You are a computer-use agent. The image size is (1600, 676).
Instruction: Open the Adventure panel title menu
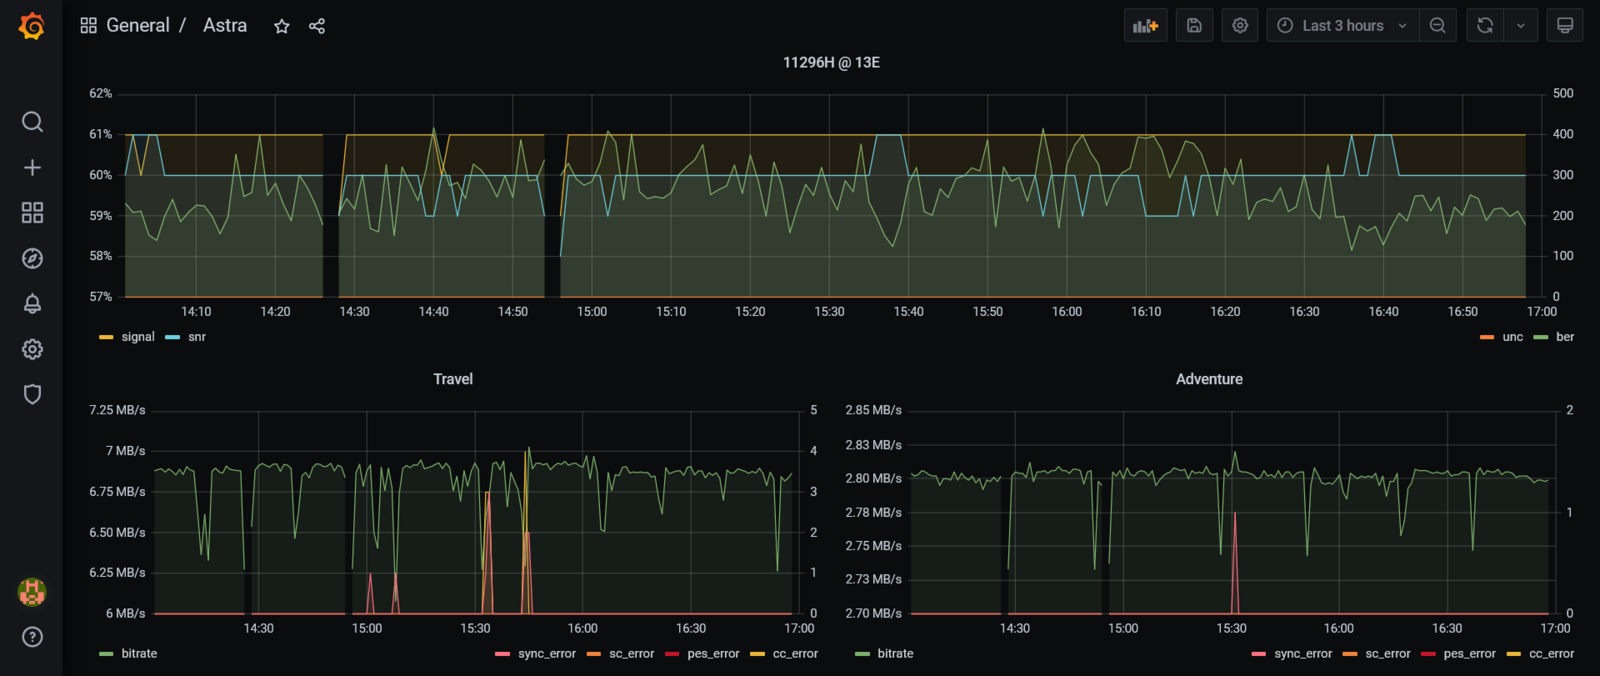1209,379
